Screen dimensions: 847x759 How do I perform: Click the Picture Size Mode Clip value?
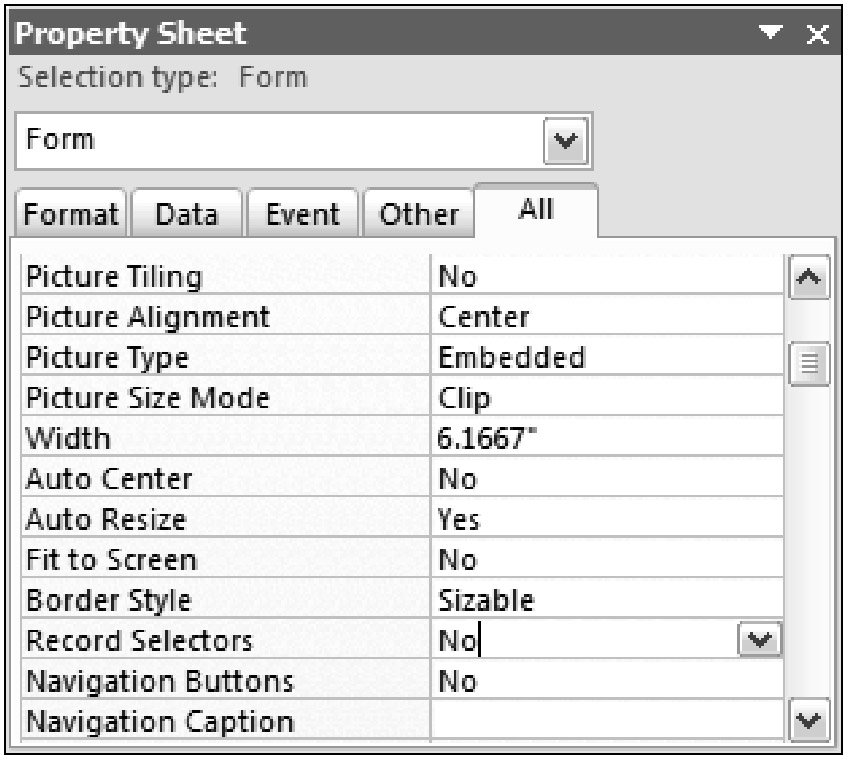point(606,398)
